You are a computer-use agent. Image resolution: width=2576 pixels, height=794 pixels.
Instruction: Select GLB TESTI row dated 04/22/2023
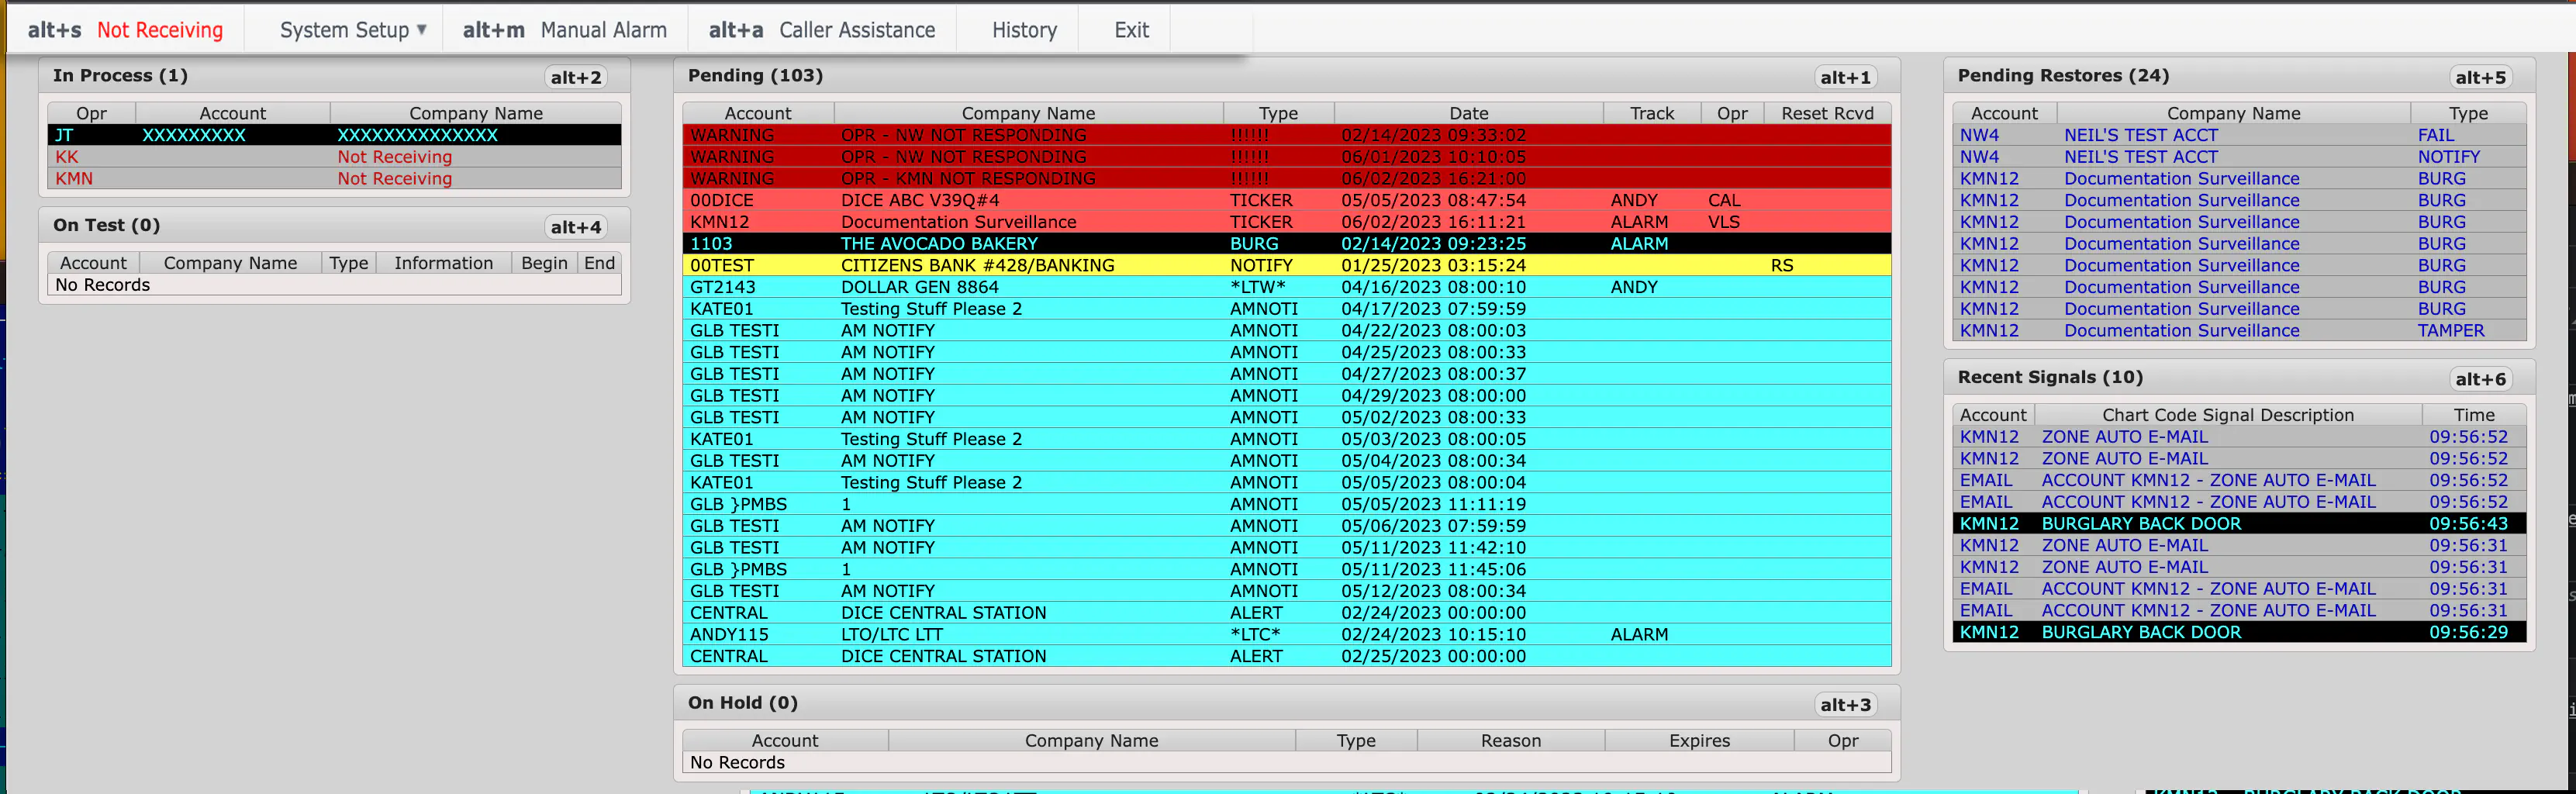pos(1287,331)
